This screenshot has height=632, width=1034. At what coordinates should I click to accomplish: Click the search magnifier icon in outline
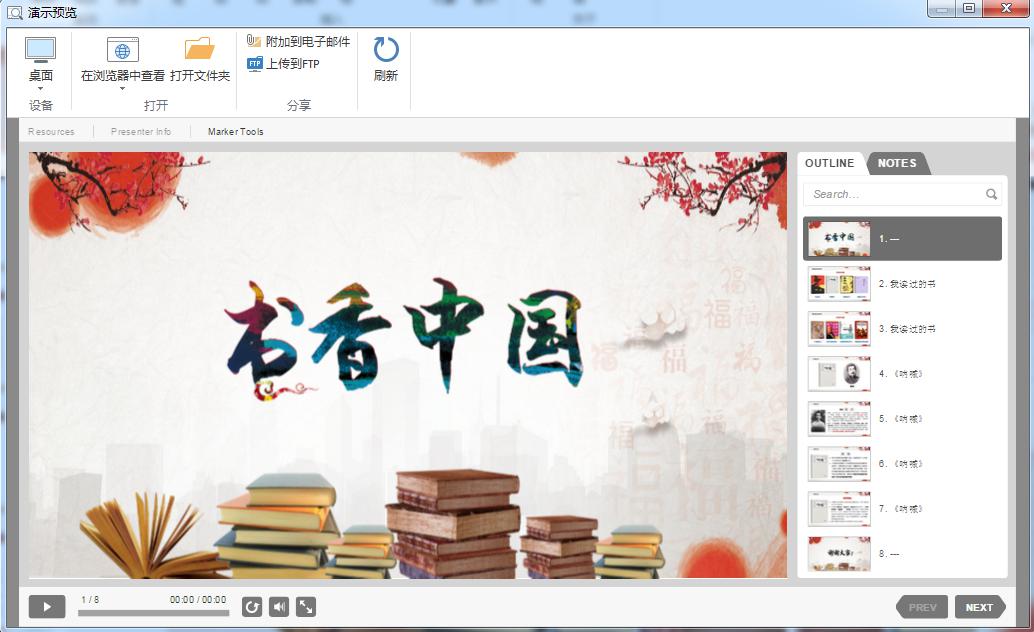(x=991, y=195)
